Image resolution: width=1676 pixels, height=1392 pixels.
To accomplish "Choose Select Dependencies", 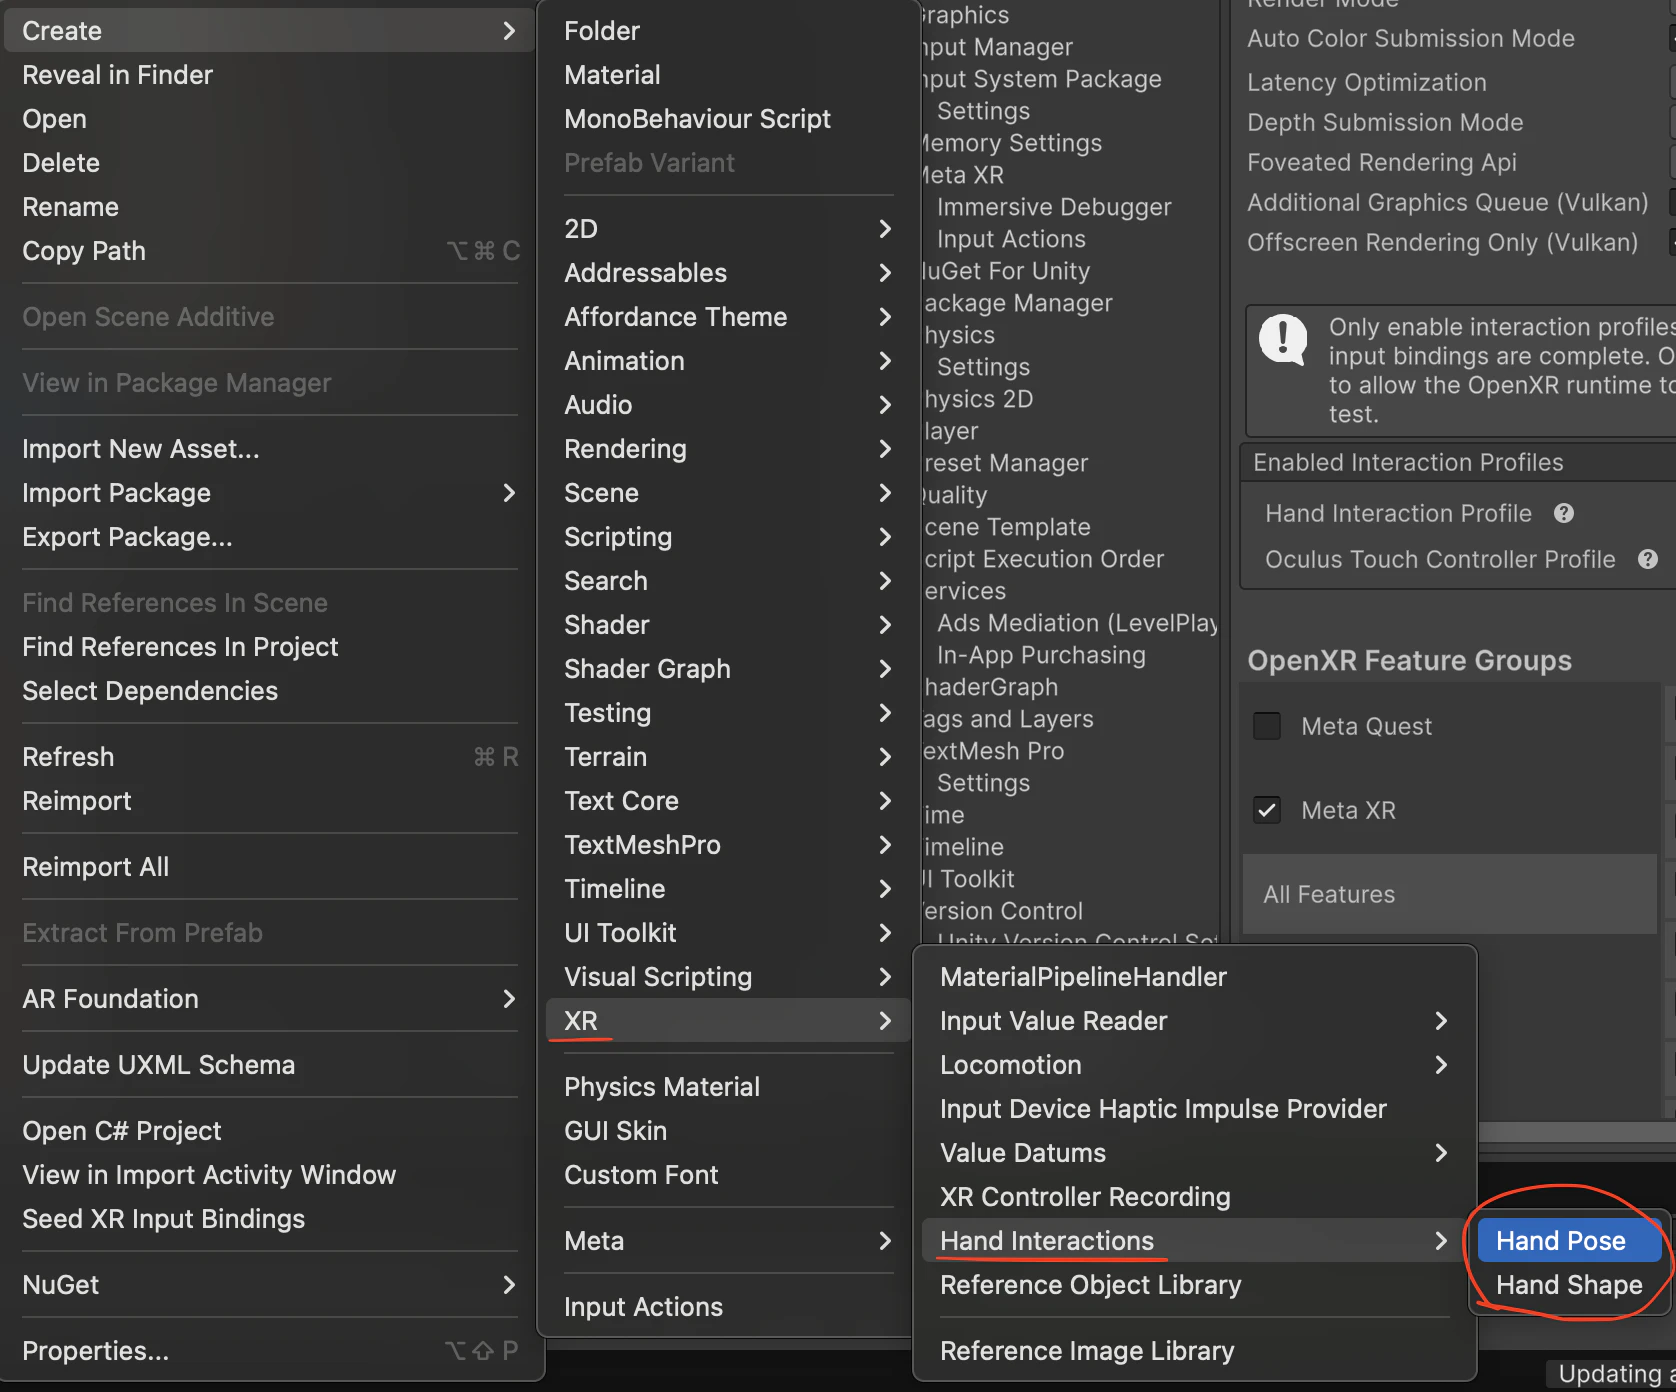I will coord(270,691).
